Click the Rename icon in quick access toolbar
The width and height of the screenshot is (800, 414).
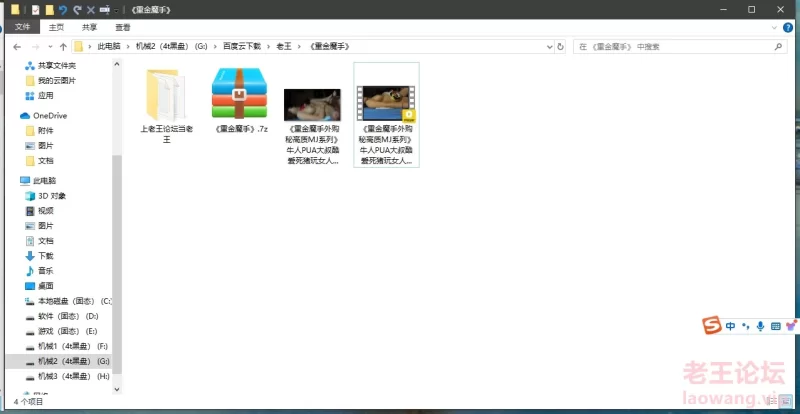coord(105,10)
